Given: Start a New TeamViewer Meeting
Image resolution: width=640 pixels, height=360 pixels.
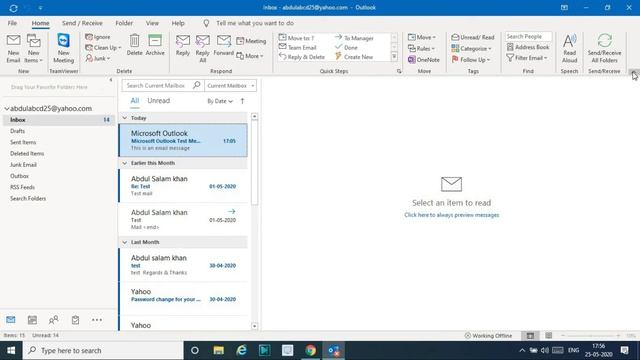Looking at the screenshot, I should click(63, 49).
